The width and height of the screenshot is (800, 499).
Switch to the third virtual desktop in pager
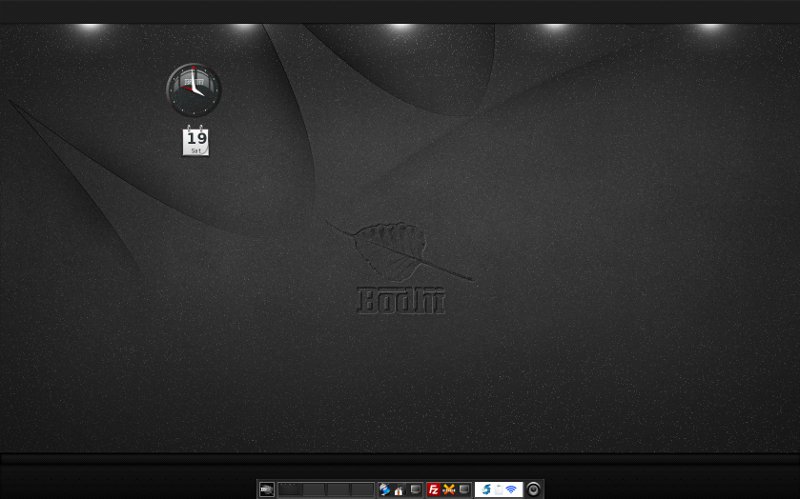pos(338,490)
